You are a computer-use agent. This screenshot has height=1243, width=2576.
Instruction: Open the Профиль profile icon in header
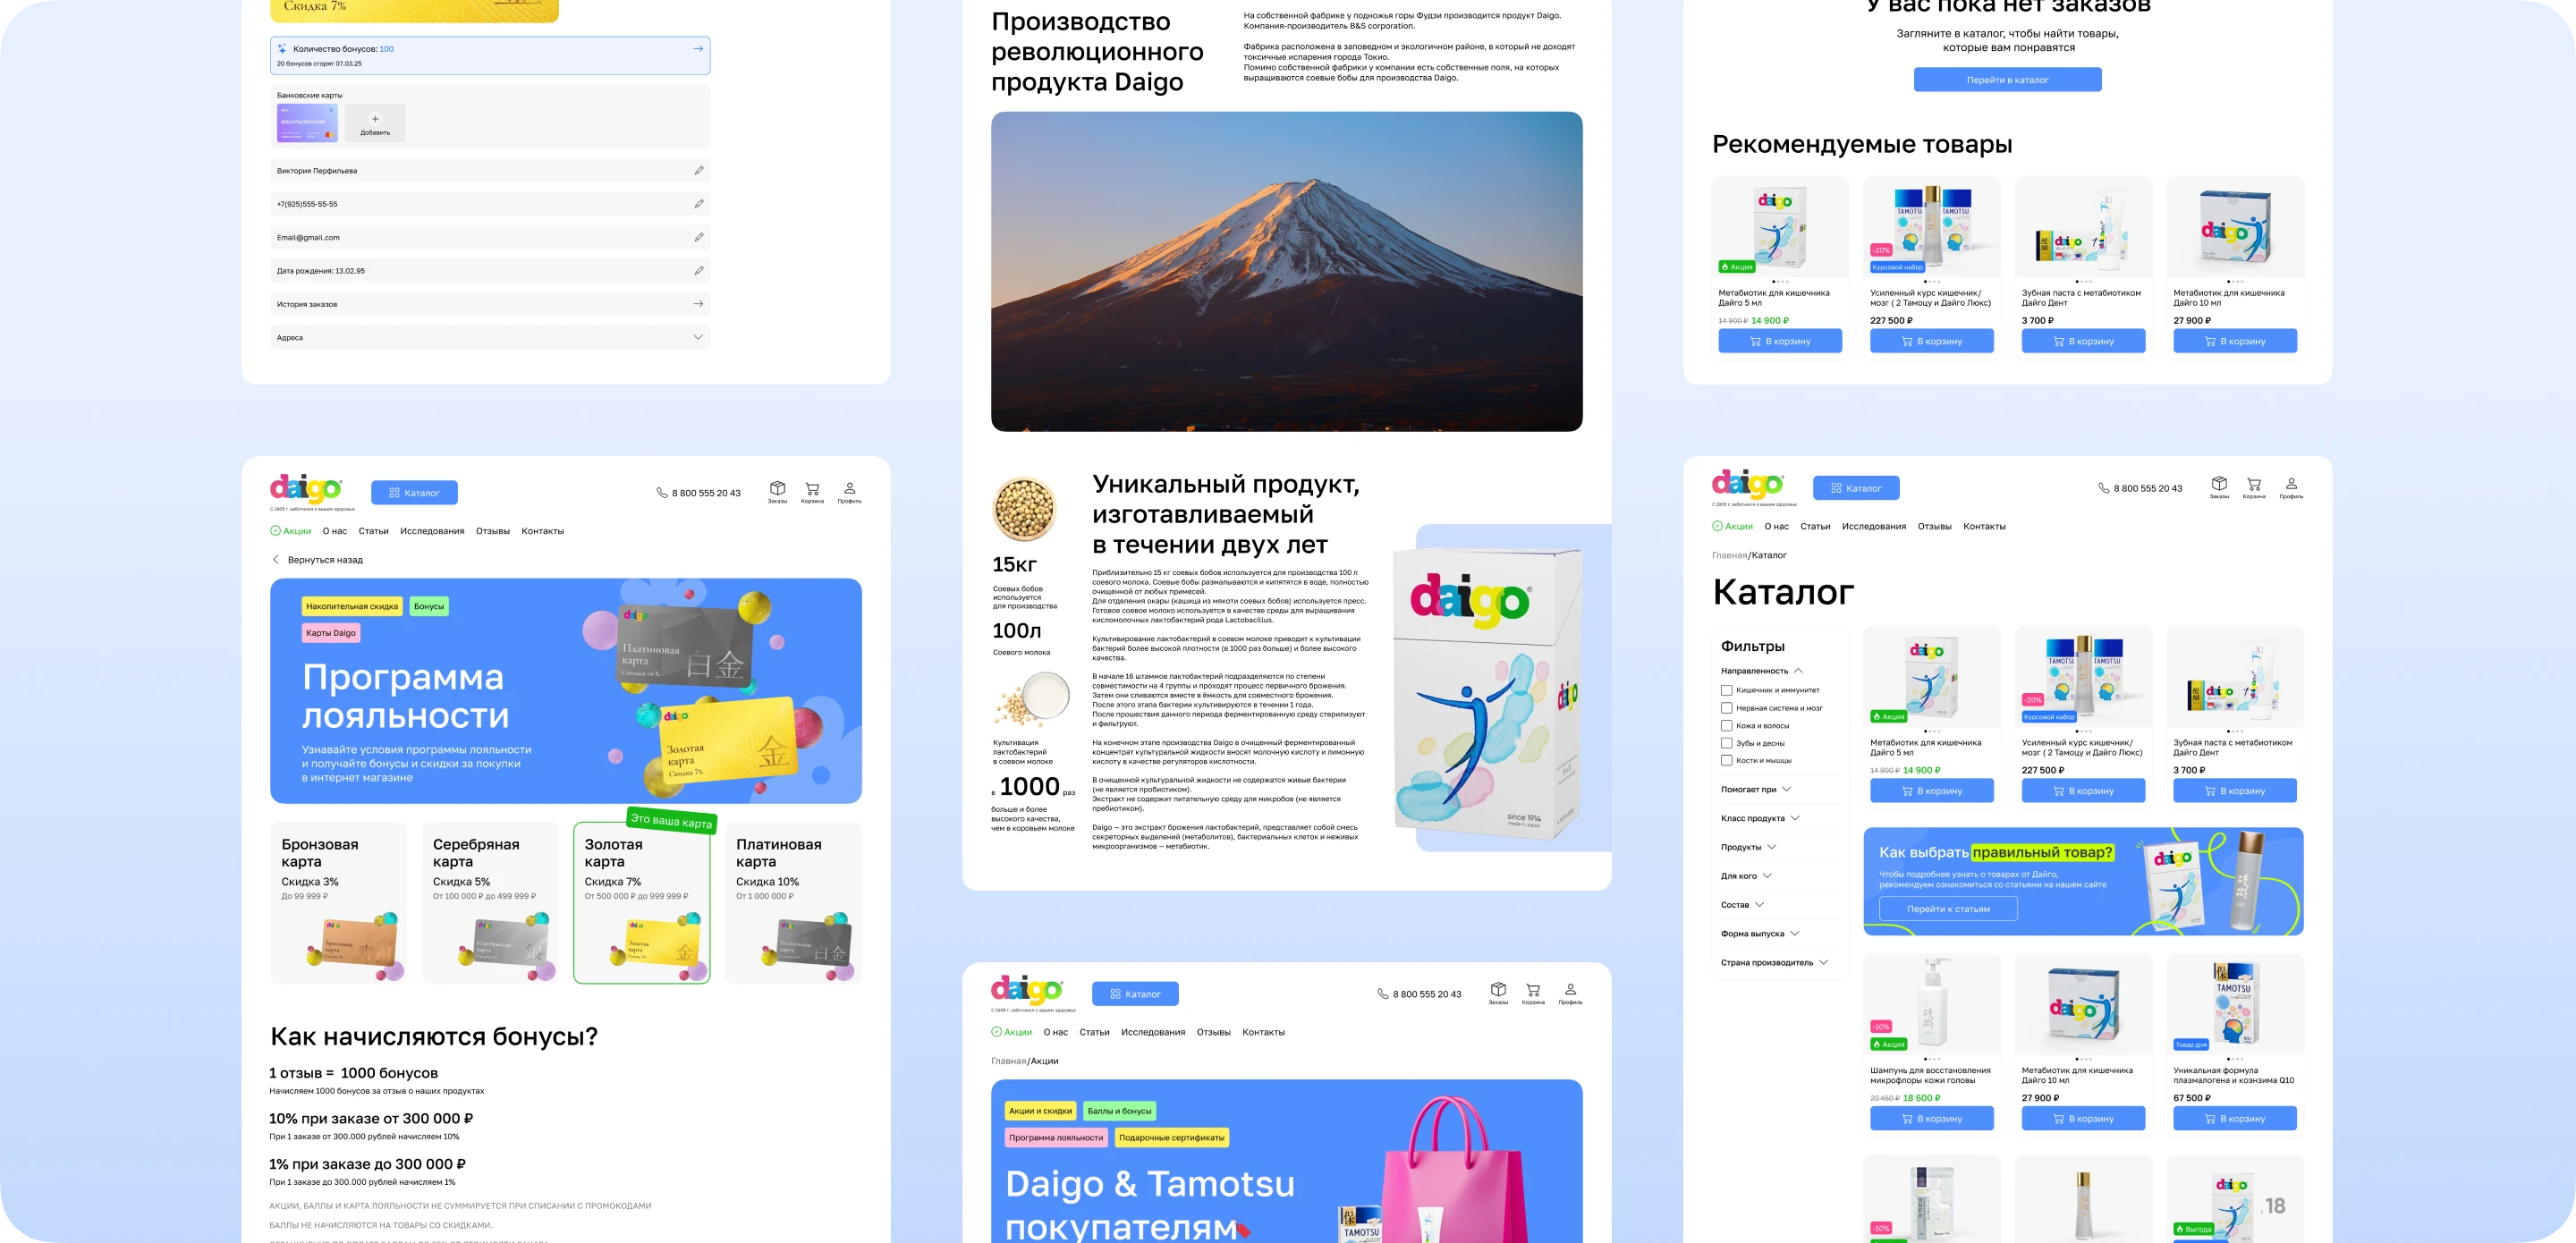point(2290,483)
